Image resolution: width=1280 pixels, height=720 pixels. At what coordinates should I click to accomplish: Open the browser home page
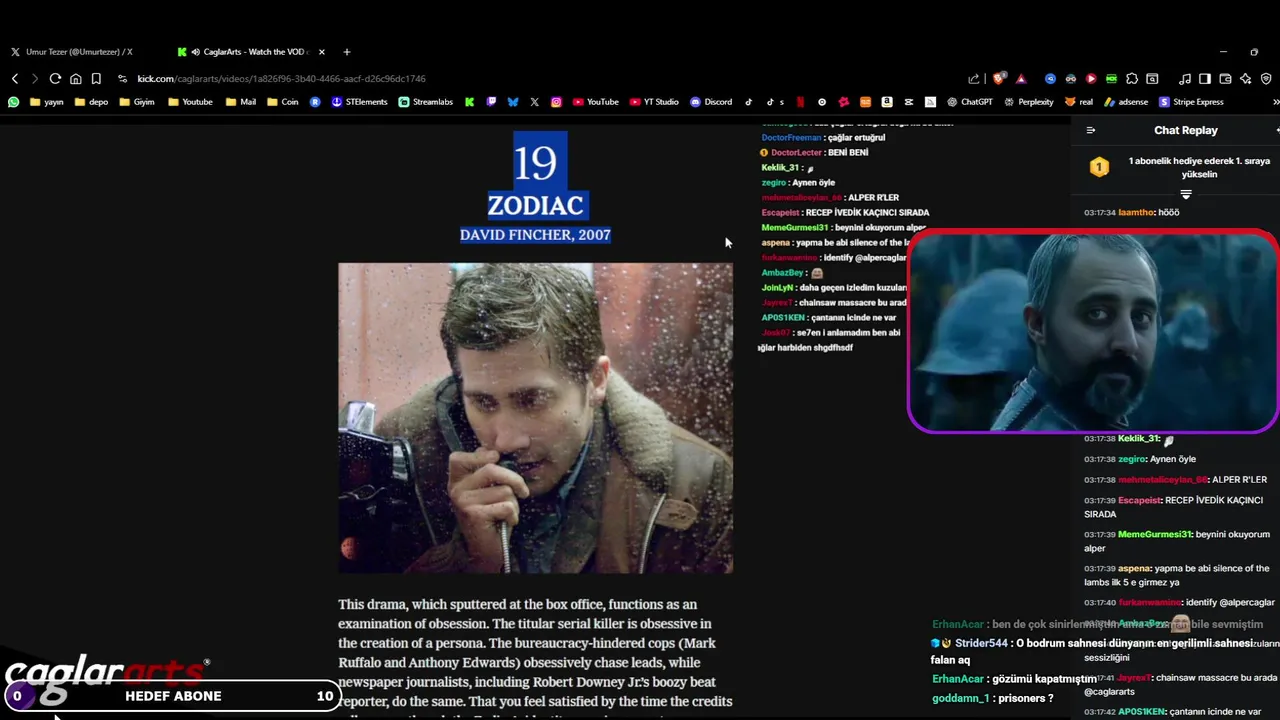[75, 78]
